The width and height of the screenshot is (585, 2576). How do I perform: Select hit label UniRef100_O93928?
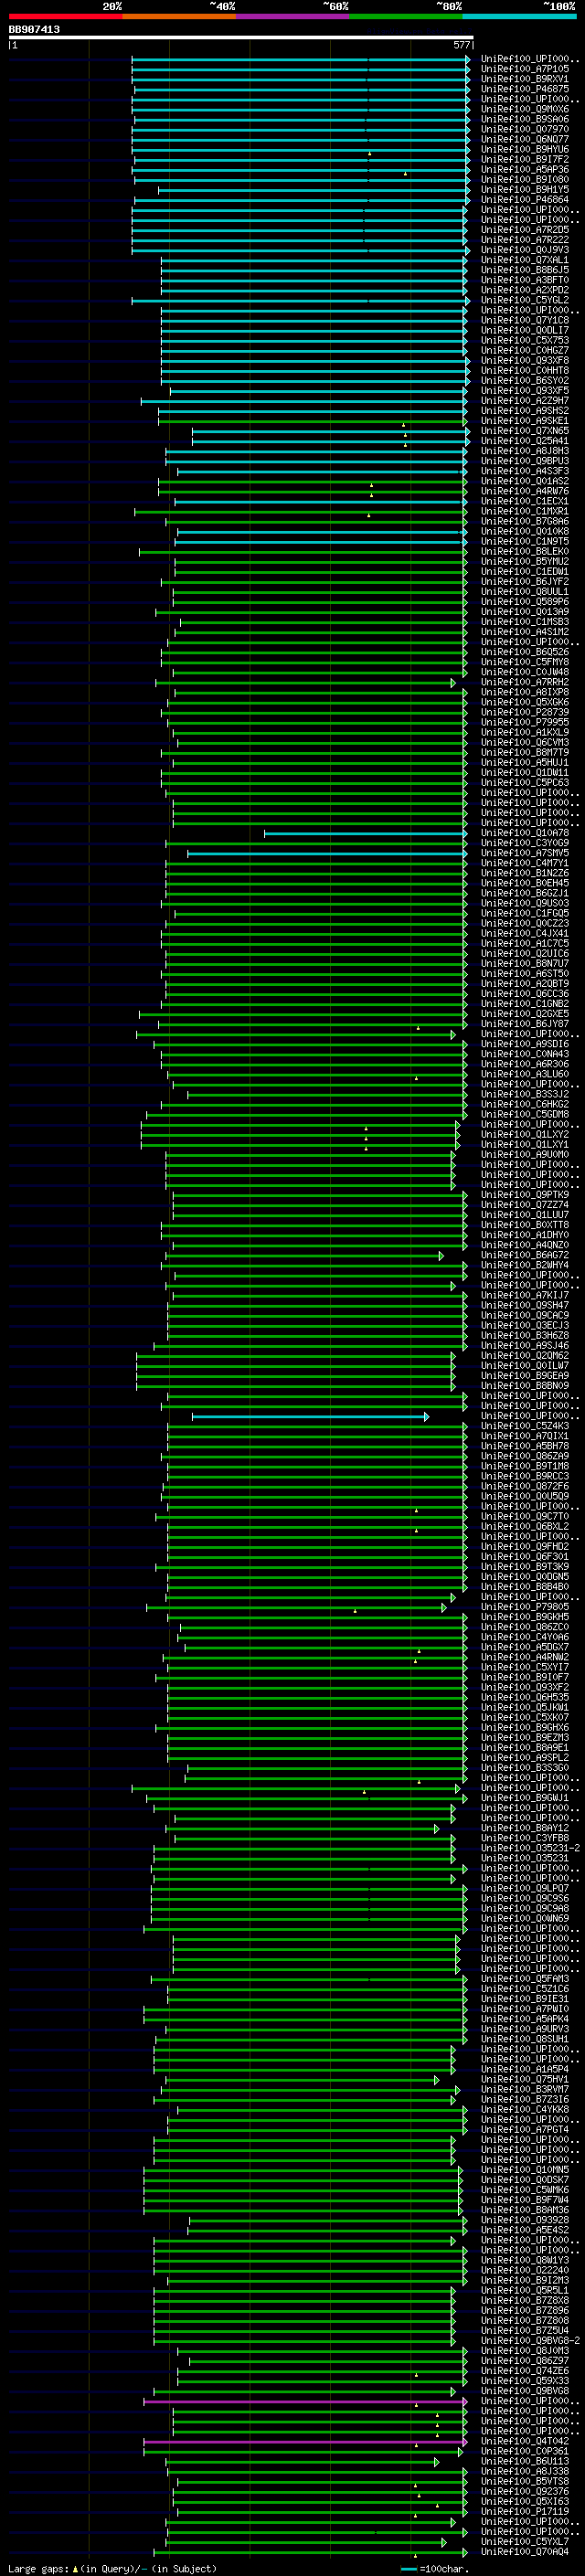525,2220
